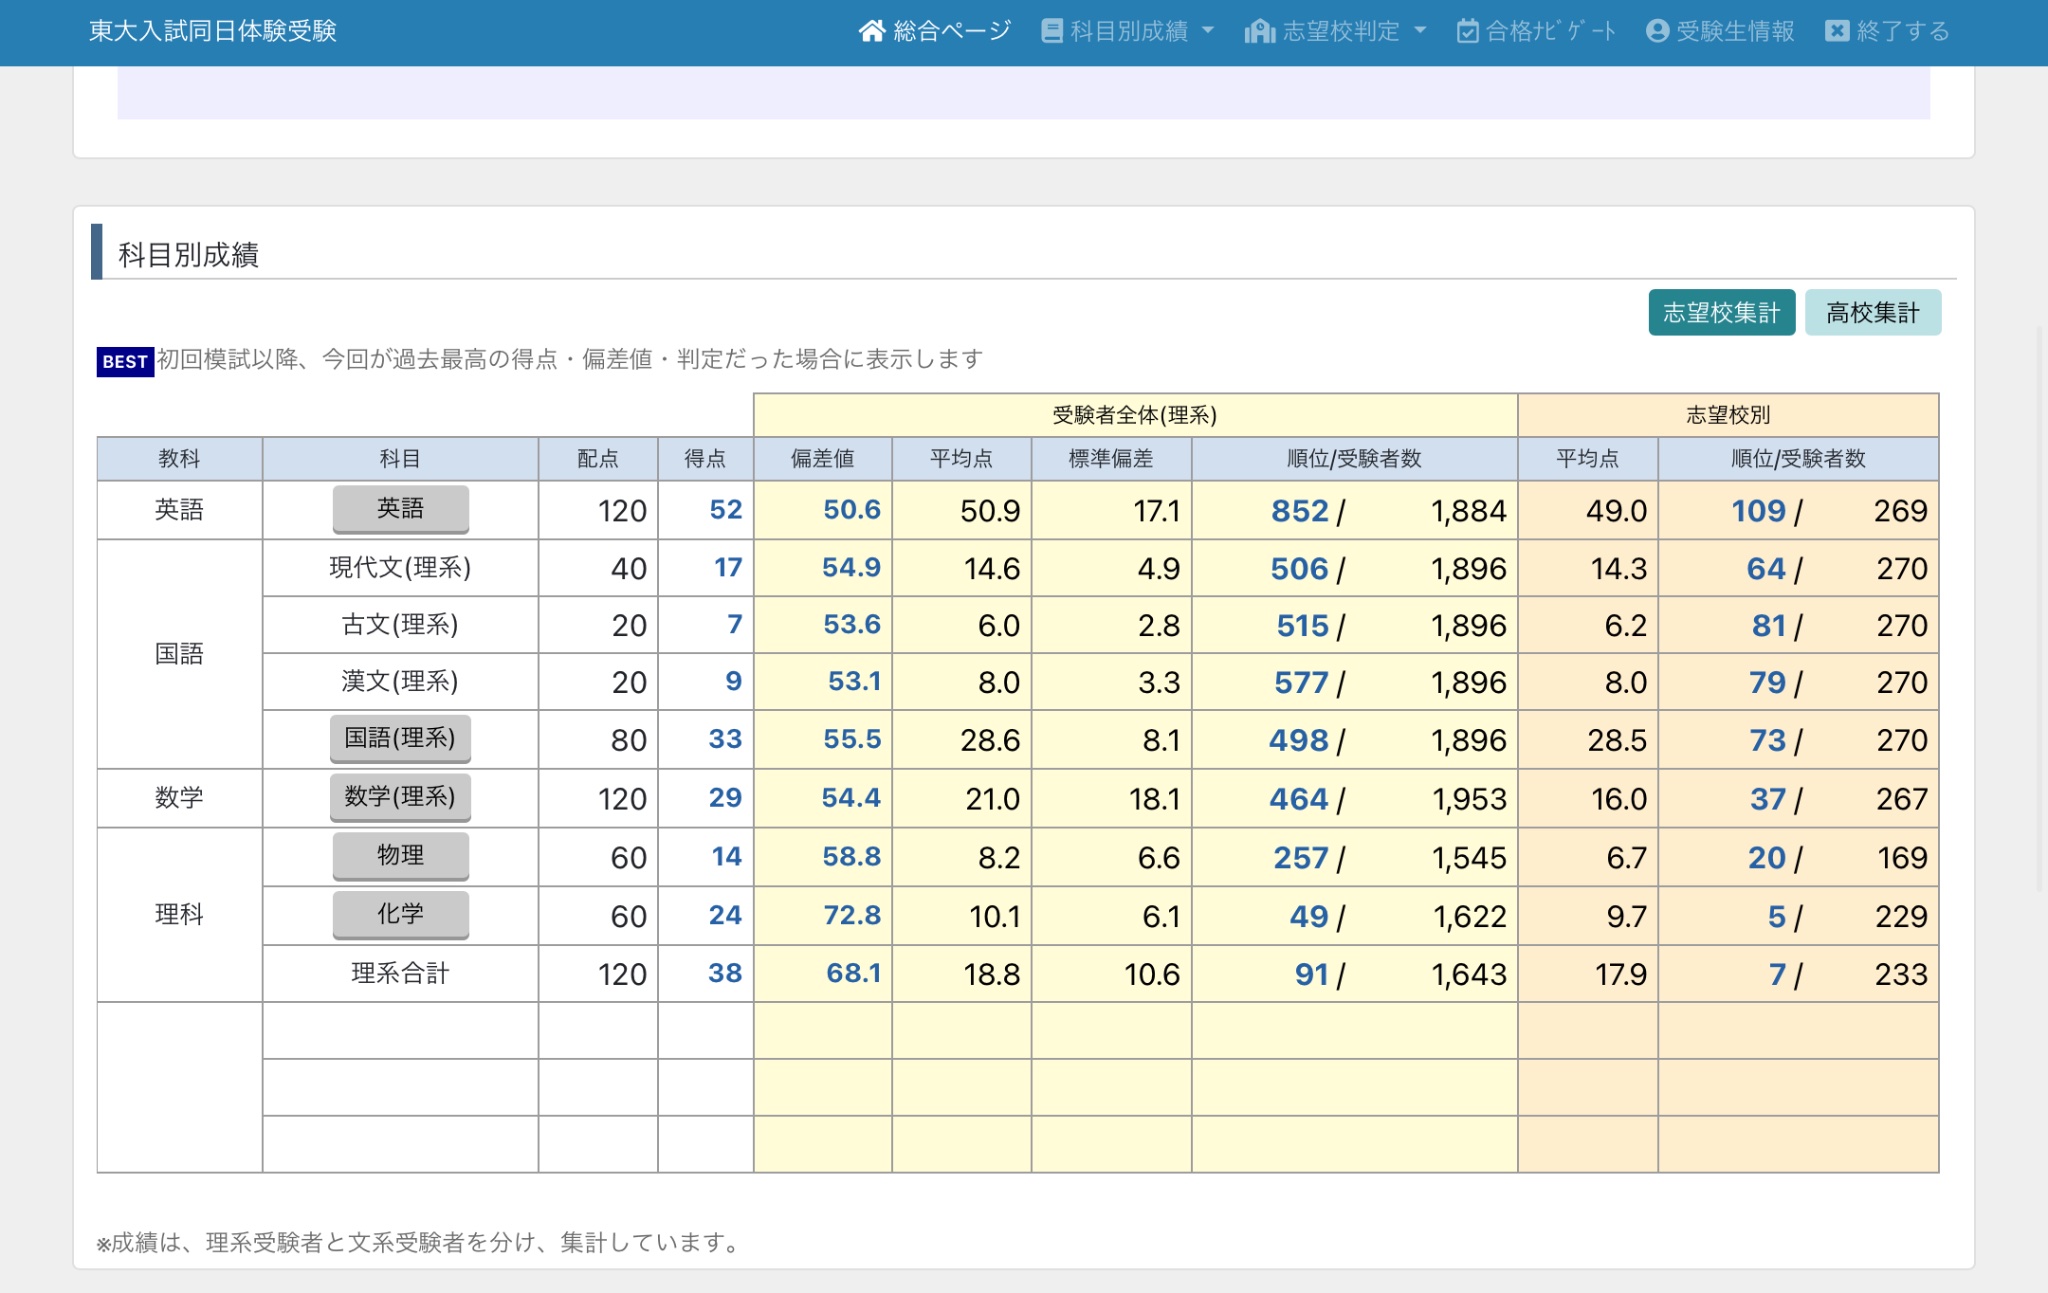The height and width of the screenshot is (1293, 2048).
Task: Click the home icon beside 総合ページ
Action: 871,31
